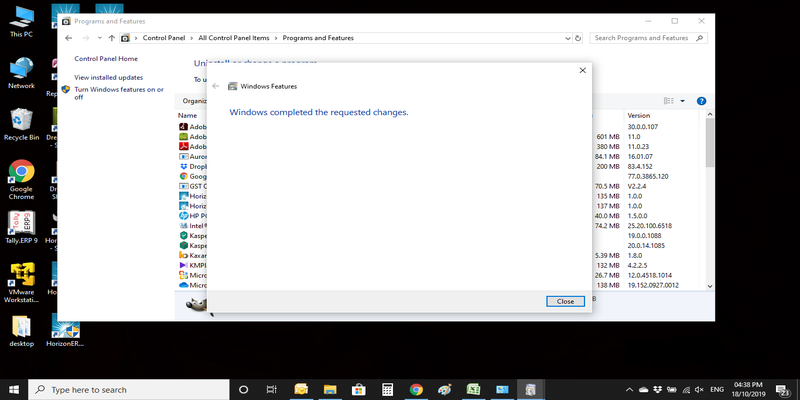Screen dimensions: 800x400
Task: Open the view options dropdown arrow
Action: 683,101
